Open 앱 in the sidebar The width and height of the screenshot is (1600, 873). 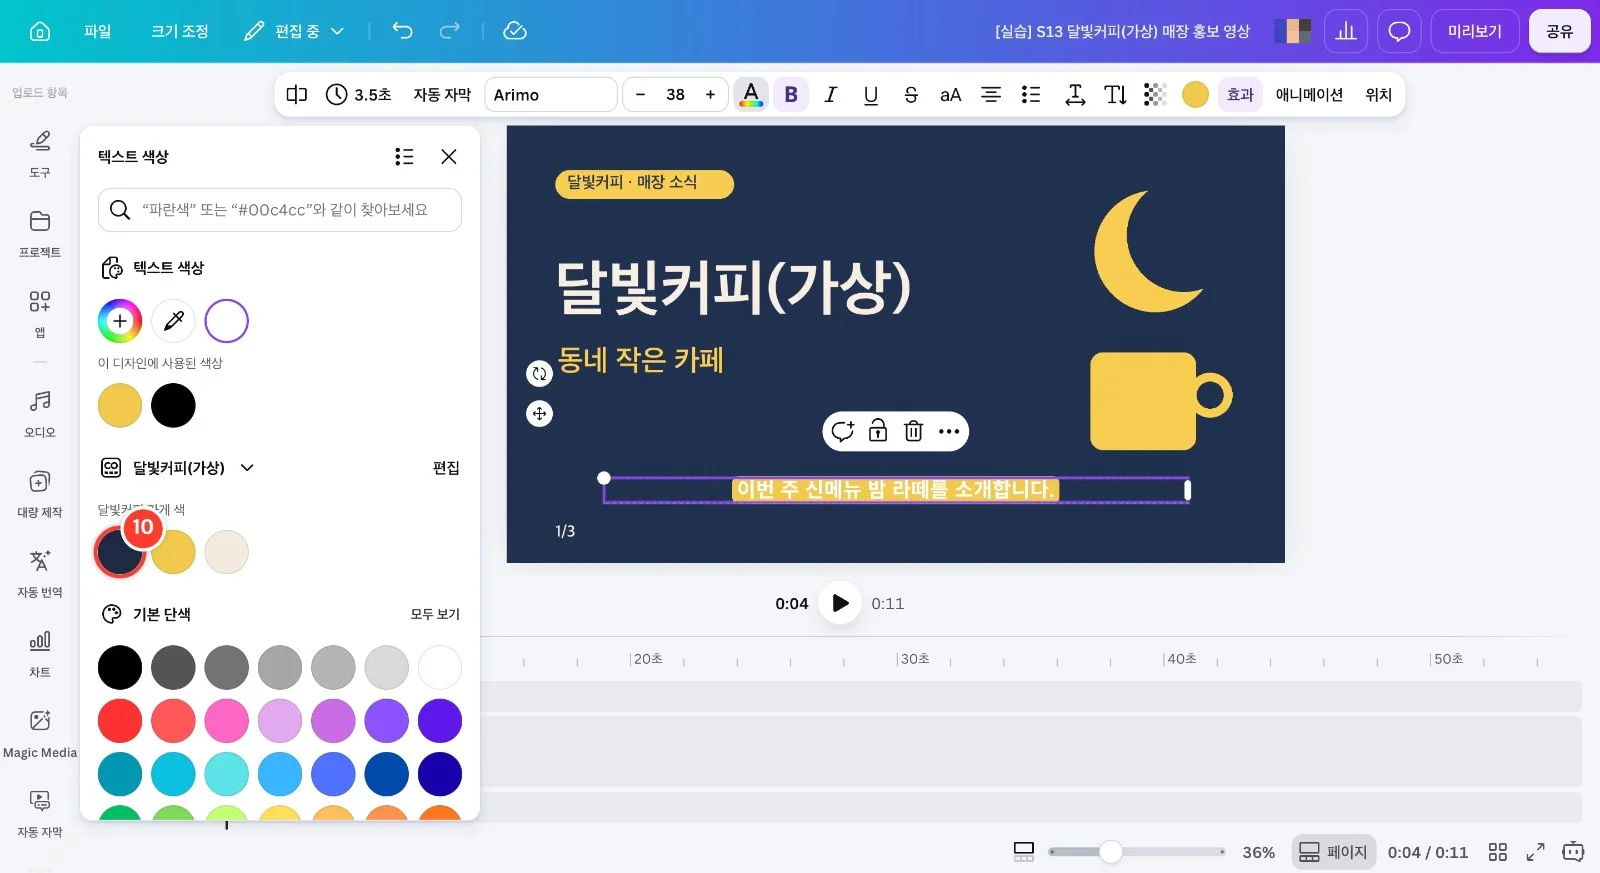[x=40, y=313]
